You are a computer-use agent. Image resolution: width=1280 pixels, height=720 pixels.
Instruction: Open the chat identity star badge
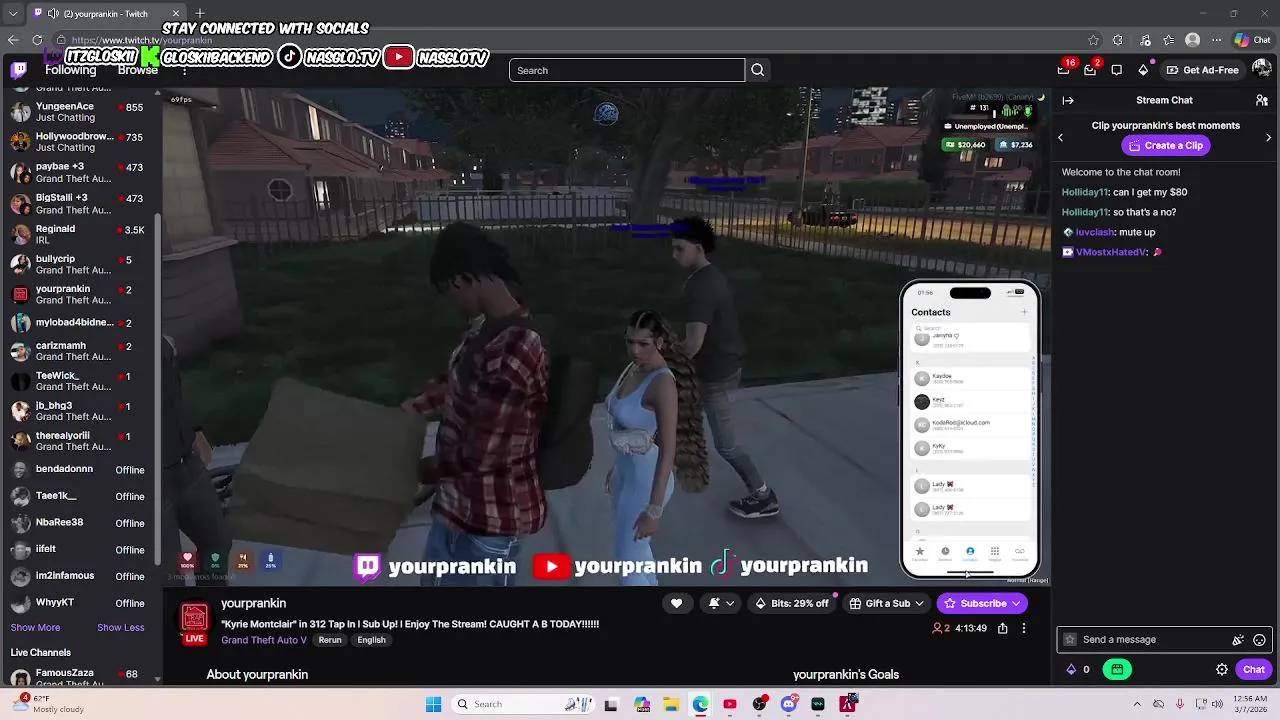1070,639
